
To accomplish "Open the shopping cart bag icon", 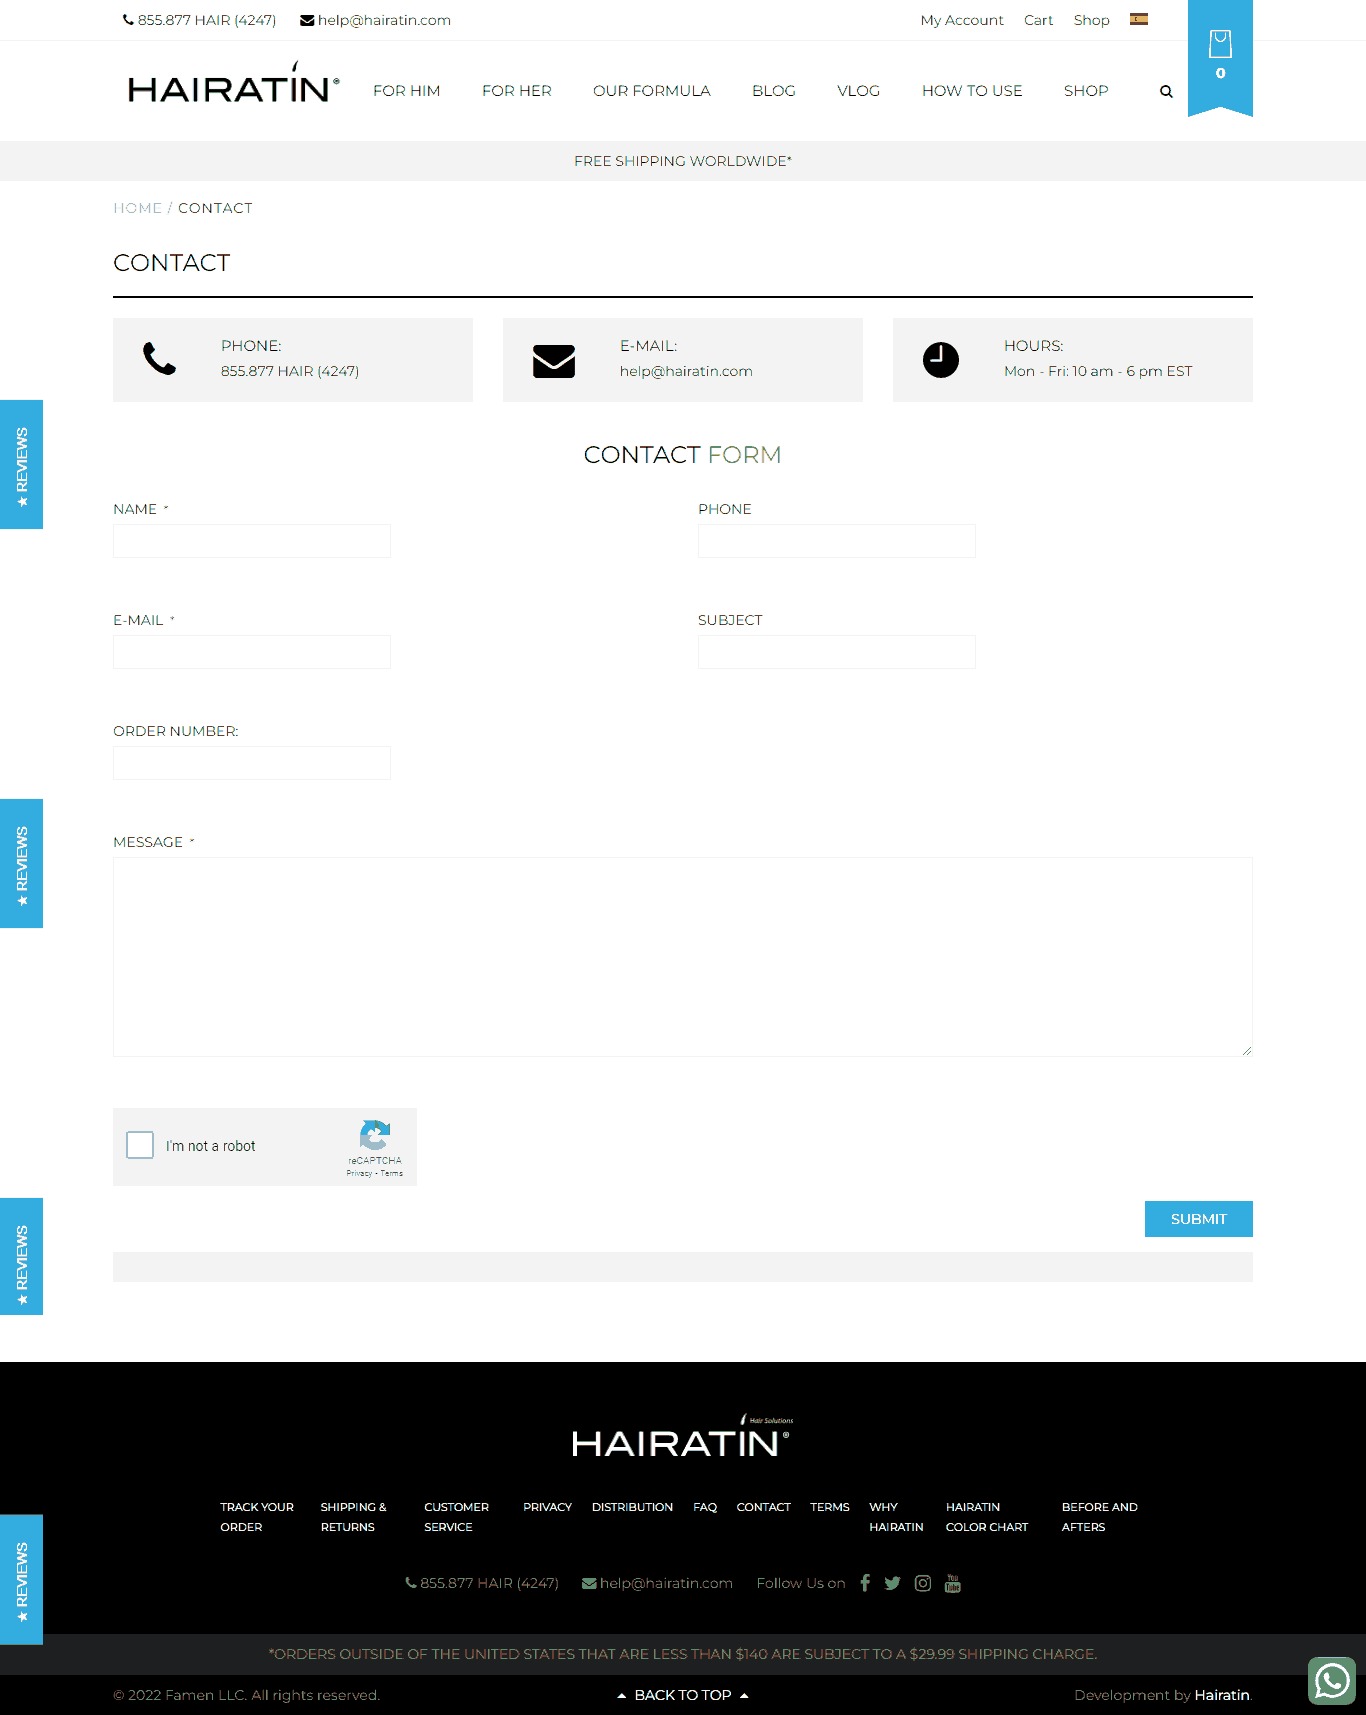I will click(1219, 45).
